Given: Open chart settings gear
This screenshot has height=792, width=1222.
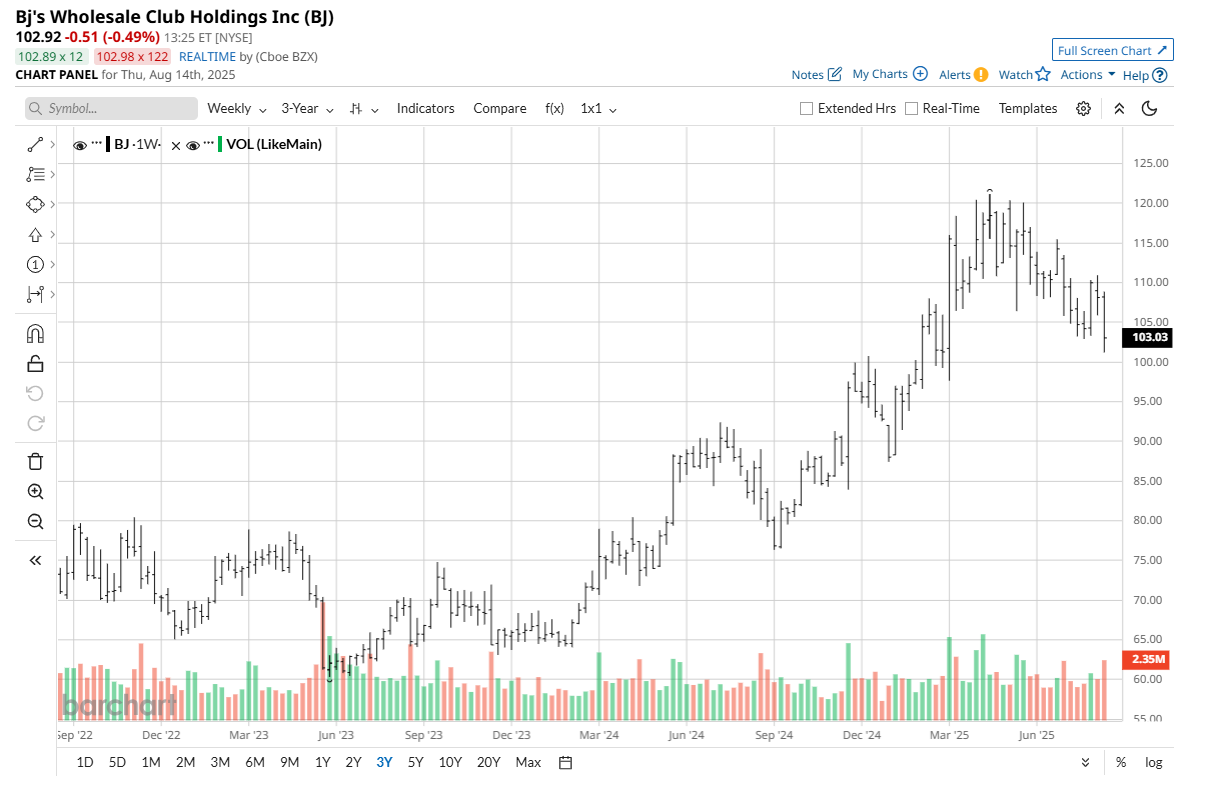Looking at the screenshot, I should tap(1083, 108).
